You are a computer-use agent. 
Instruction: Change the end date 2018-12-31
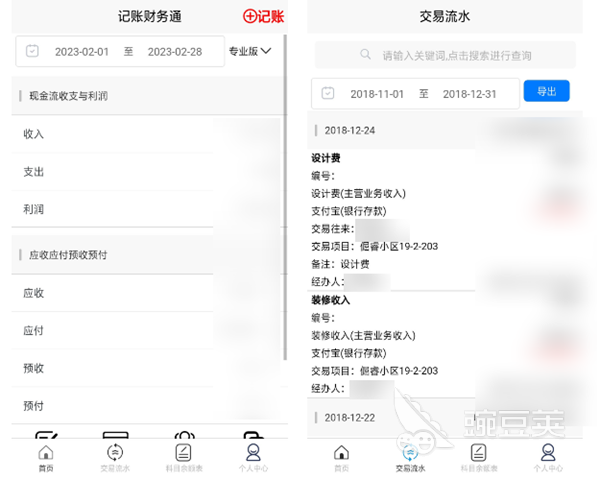click(x=470, y=93)
